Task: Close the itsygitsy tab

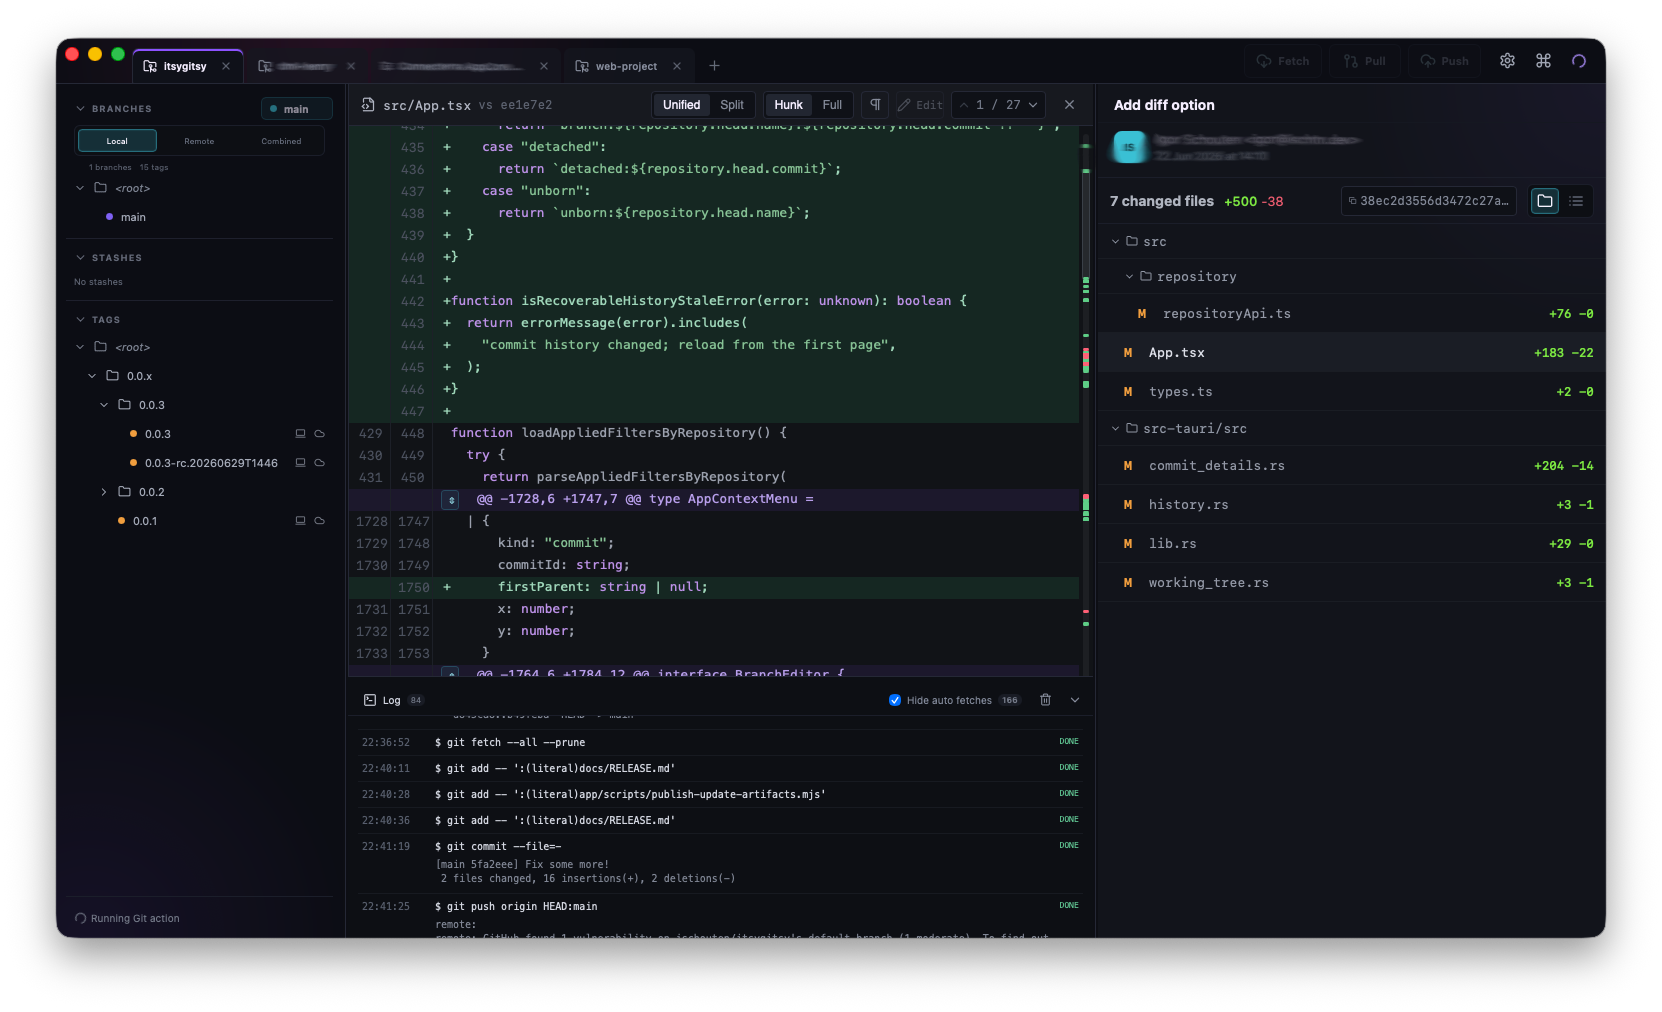Action: point(226,66)
